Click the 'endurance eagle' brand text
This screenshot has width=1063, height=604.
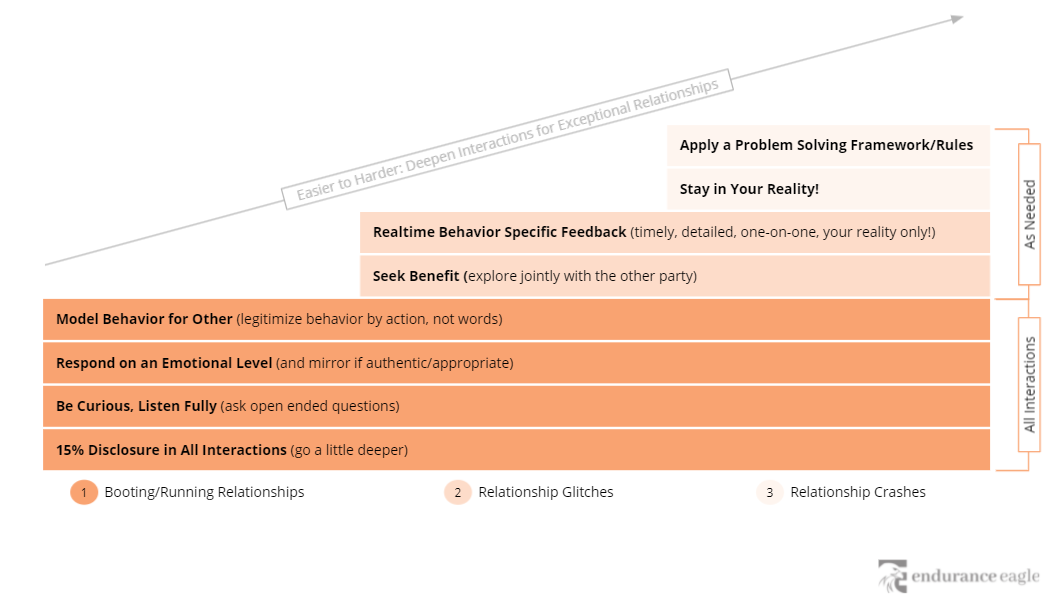[975, 577]
